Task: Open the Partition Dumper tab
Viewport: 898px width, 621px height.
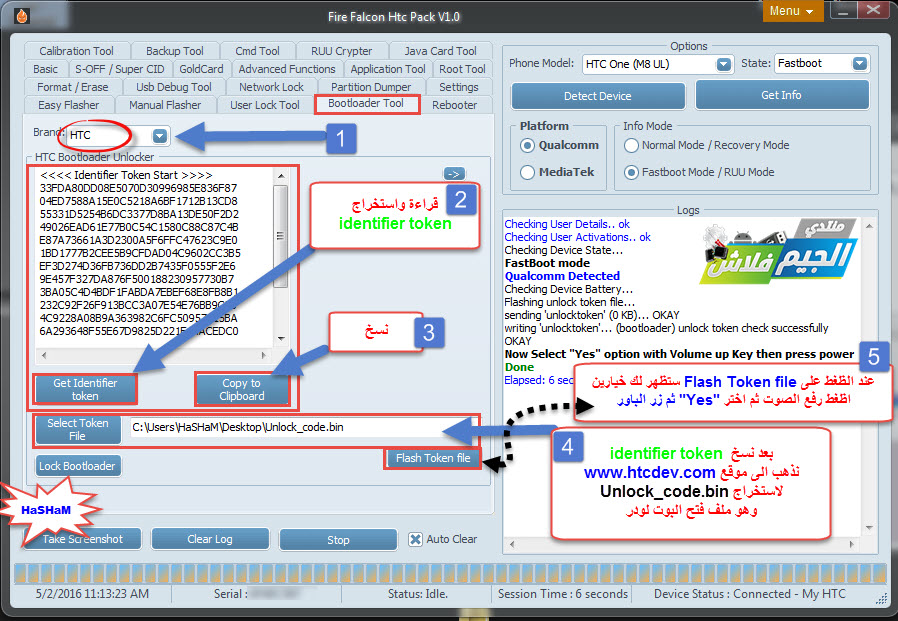Action: coord(371,87)
